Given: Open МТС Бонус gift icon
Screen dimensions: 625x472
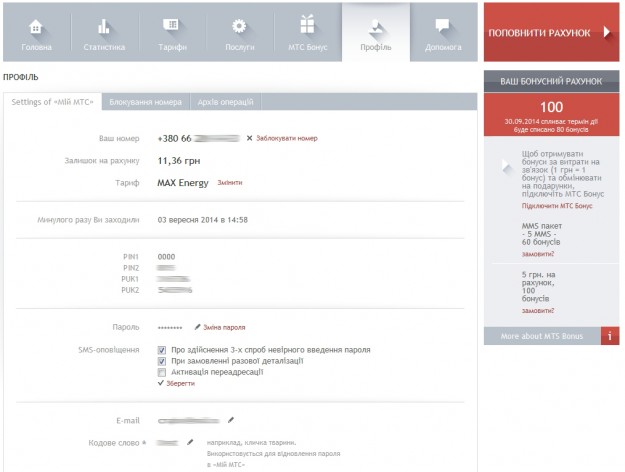Looking at the screenshot, I should point(308,26).
